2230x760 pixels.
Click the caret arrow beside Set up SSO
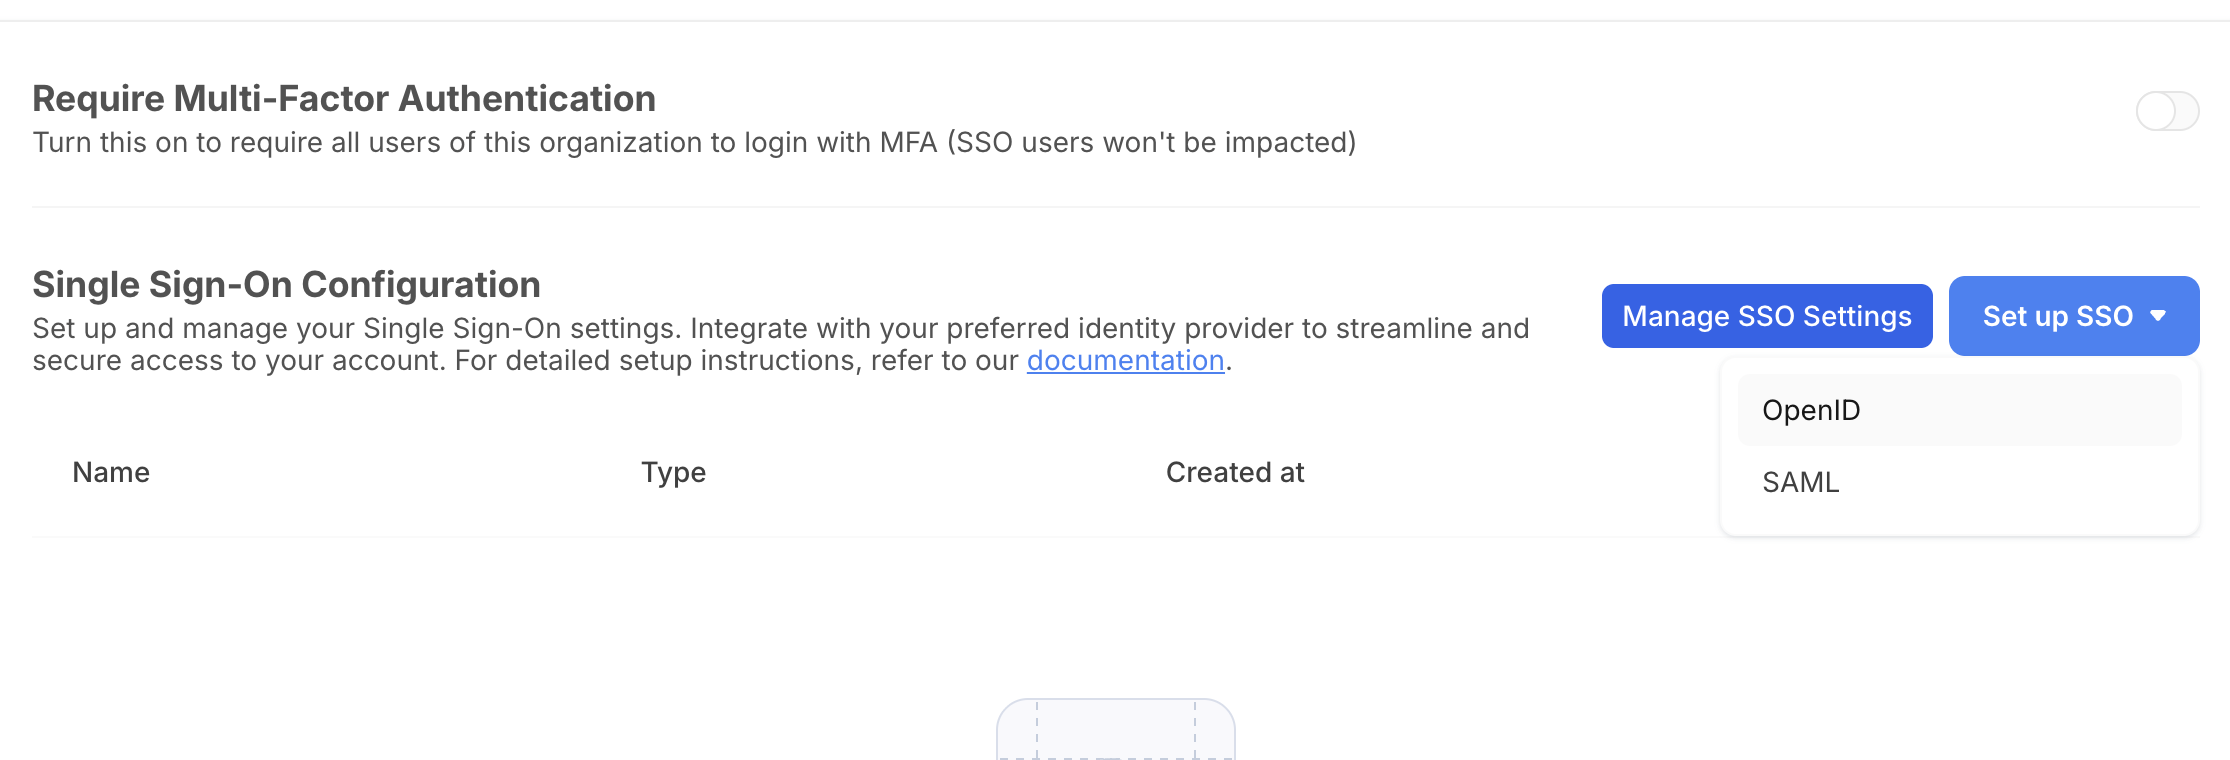click(2158, 316)
